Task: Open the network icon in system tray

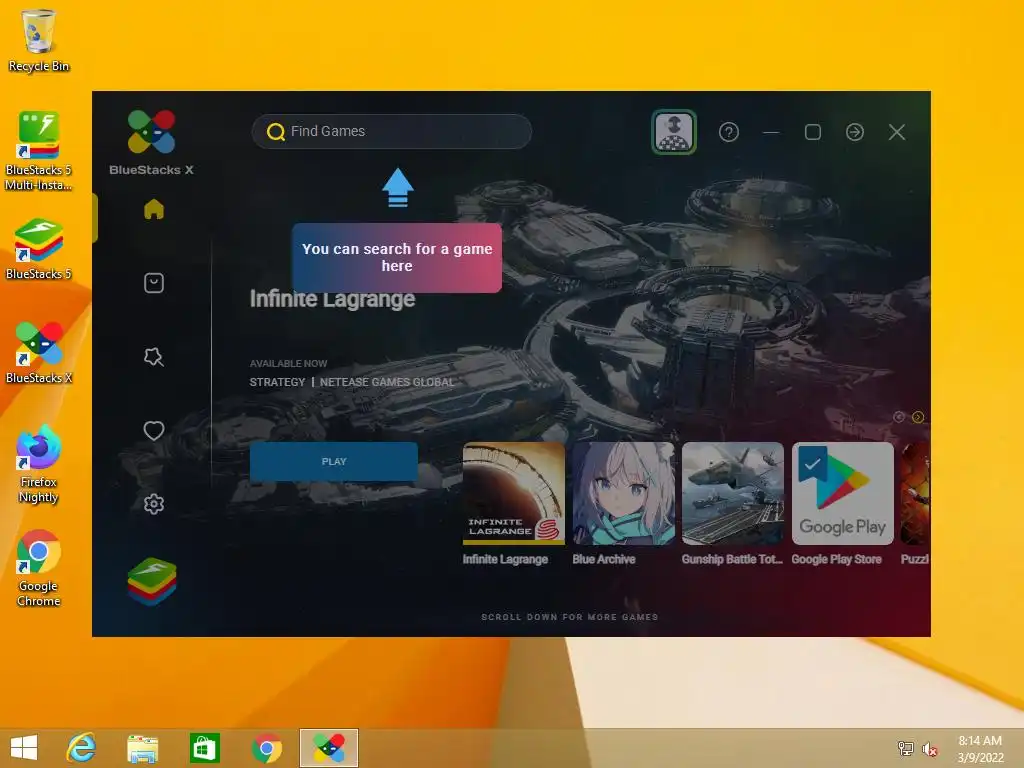Action: (x=906, y=748)
